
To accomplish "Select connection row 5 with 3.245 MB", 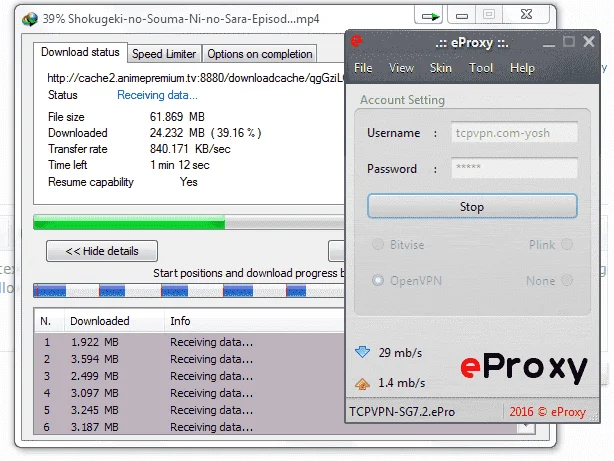I will (190, 410).
